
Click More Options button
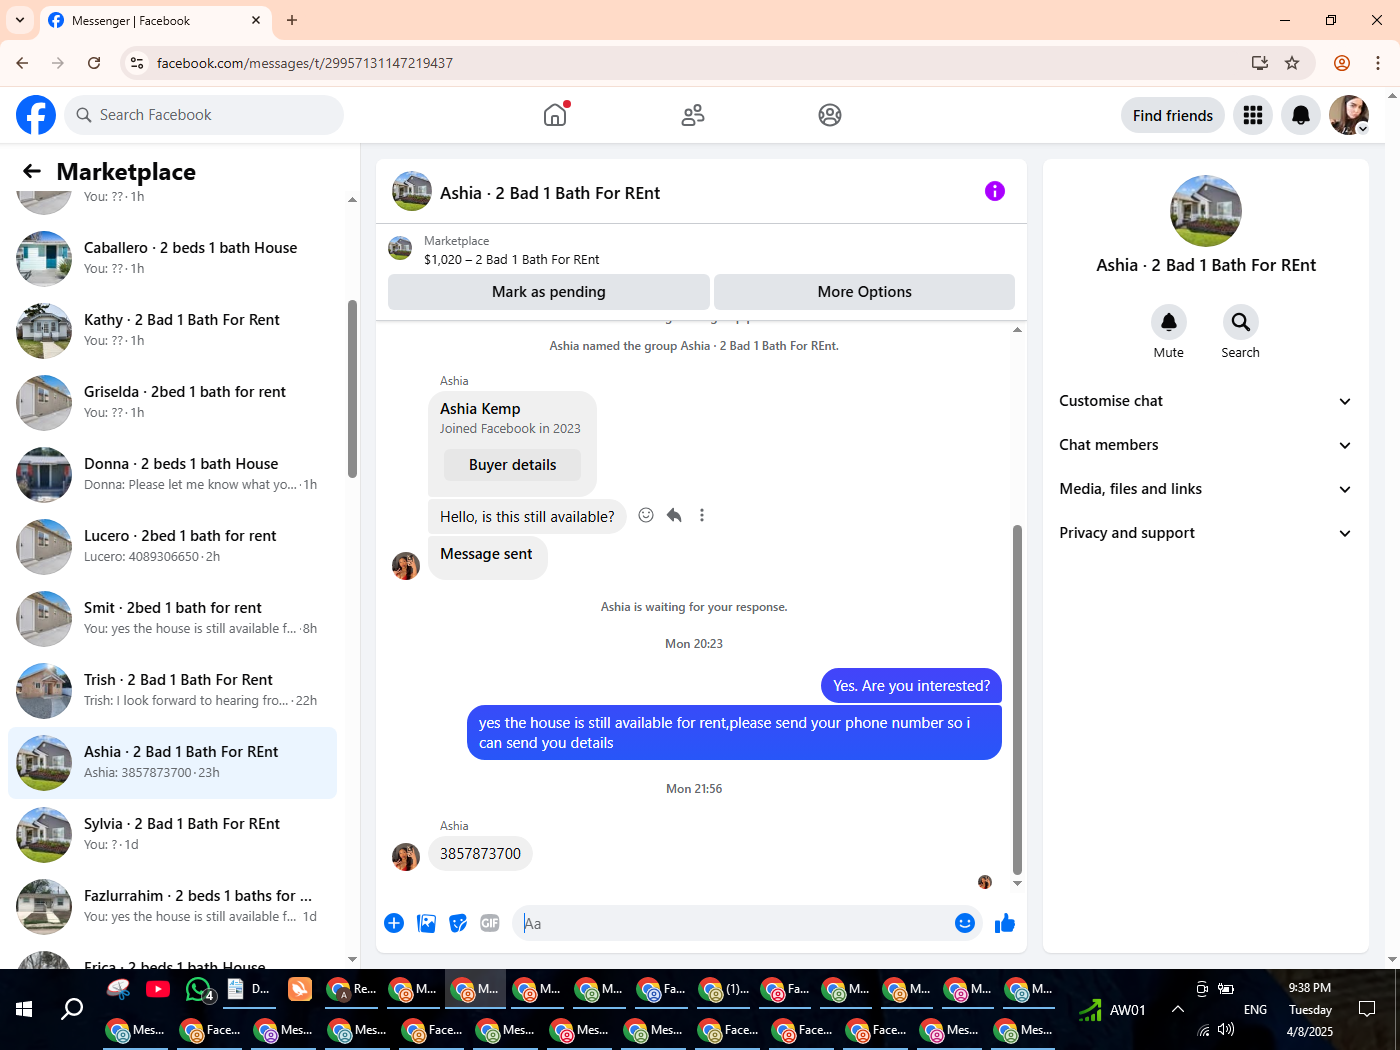[864, 292]
